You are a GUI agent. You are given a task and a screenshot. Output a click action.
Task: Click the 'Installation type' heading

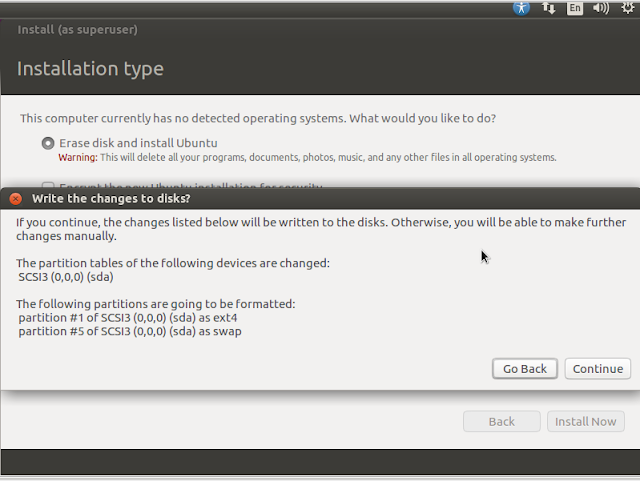click(90, 69)
